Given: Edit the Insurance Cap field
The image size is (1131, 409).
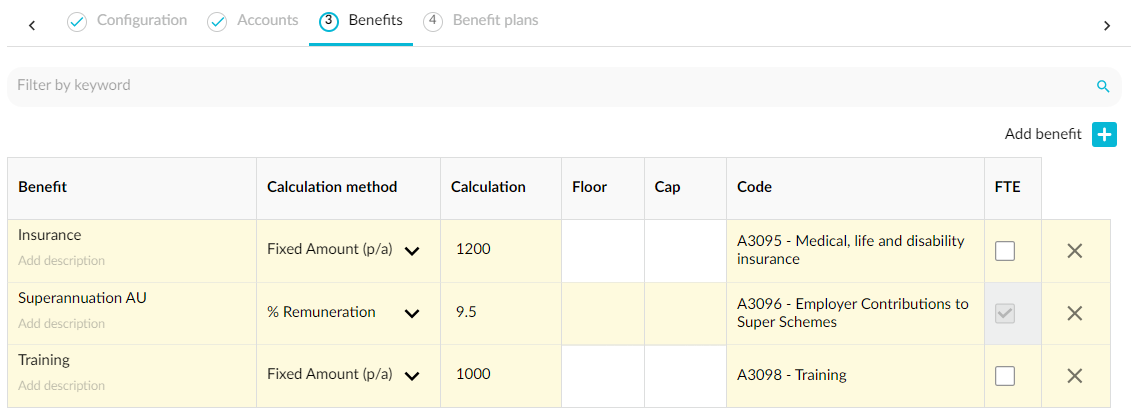Looking at the screenshot, I should (685, 251).
